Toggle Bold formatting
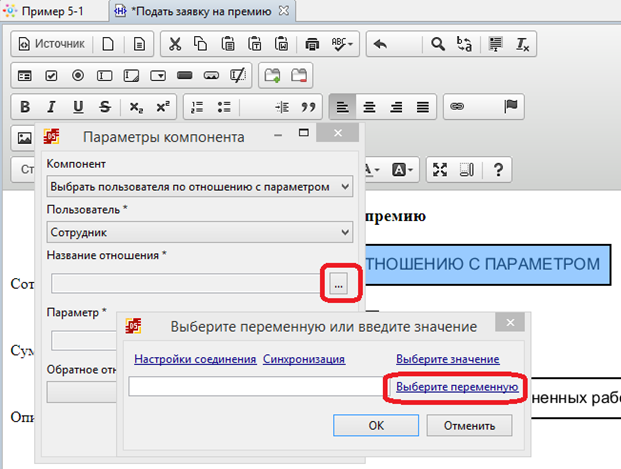 click(25, 106)
